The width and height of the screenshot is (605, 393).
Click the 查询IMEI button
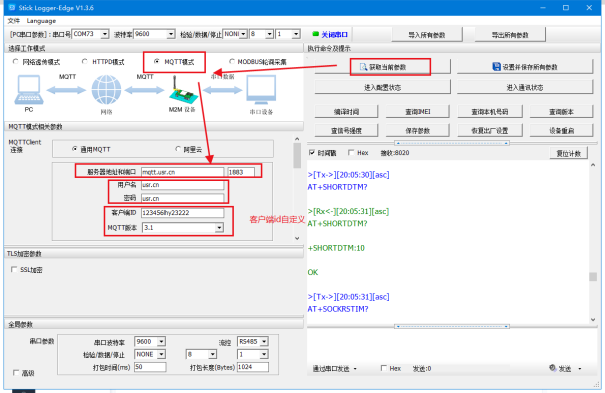[x=417, y=111]
